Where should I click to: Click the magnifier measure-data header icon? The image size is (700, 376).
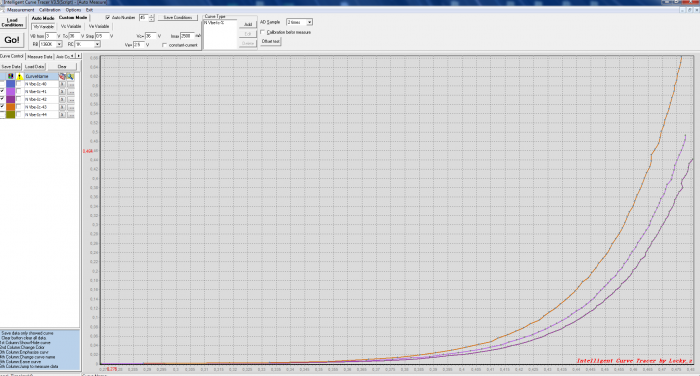(x=71, y=76)
